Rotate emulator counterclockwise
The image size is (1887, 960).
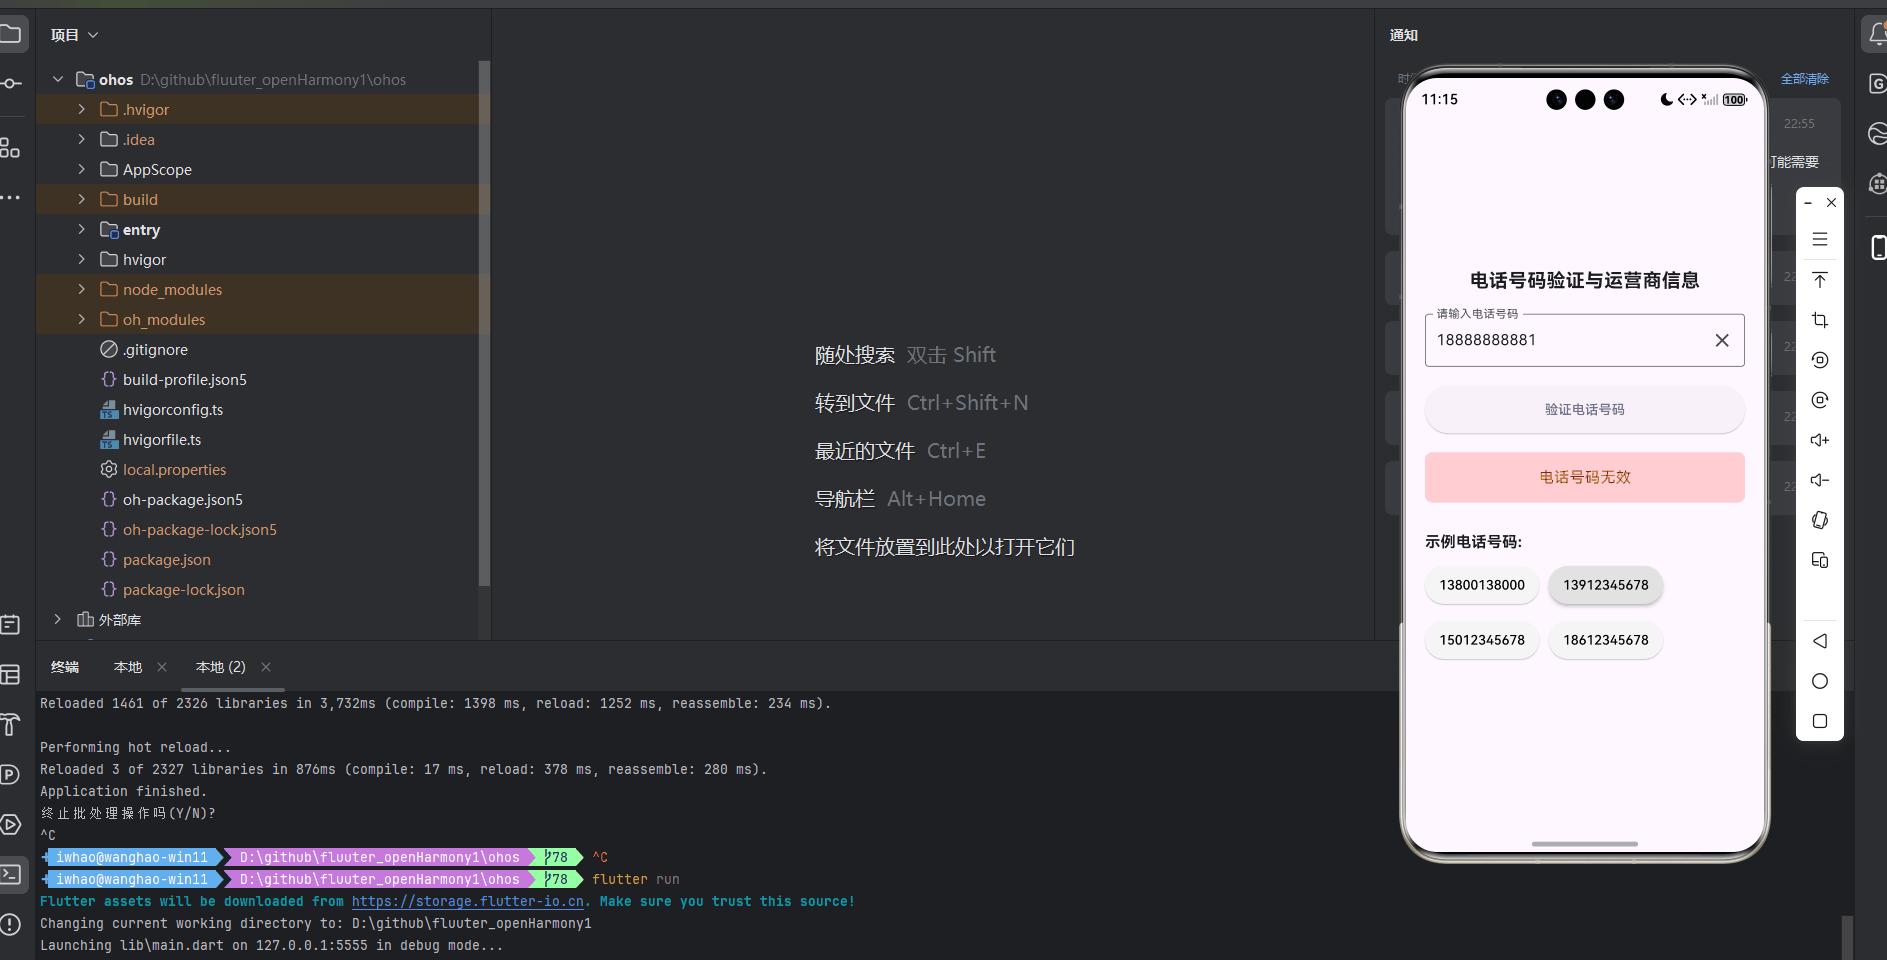(1820, 360)
